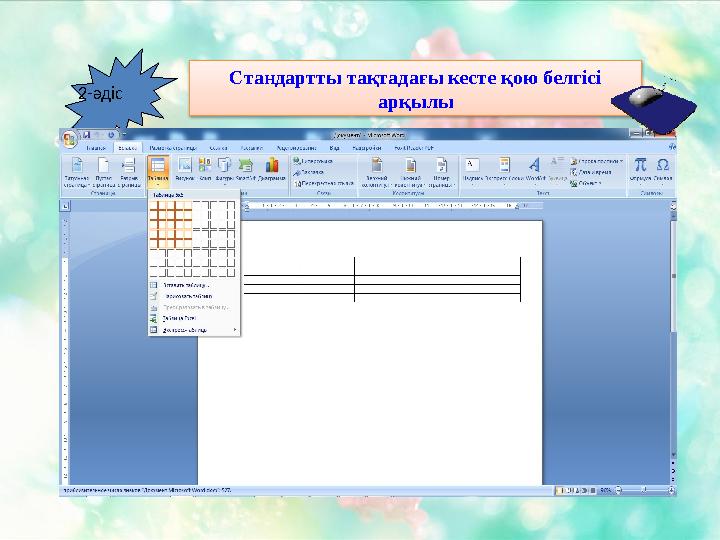Open the Вид ribbon tab
The image size is (720, 540).
tap(334, 148)
